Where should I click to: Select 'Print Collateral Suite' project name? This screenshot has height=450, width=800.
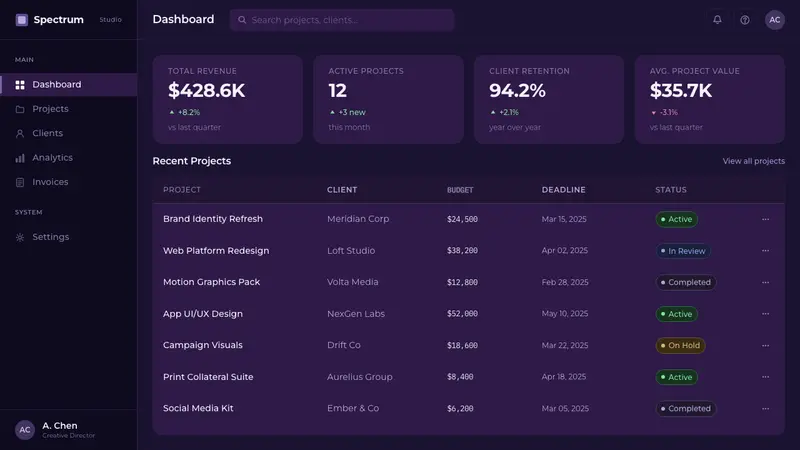(208, 377)
